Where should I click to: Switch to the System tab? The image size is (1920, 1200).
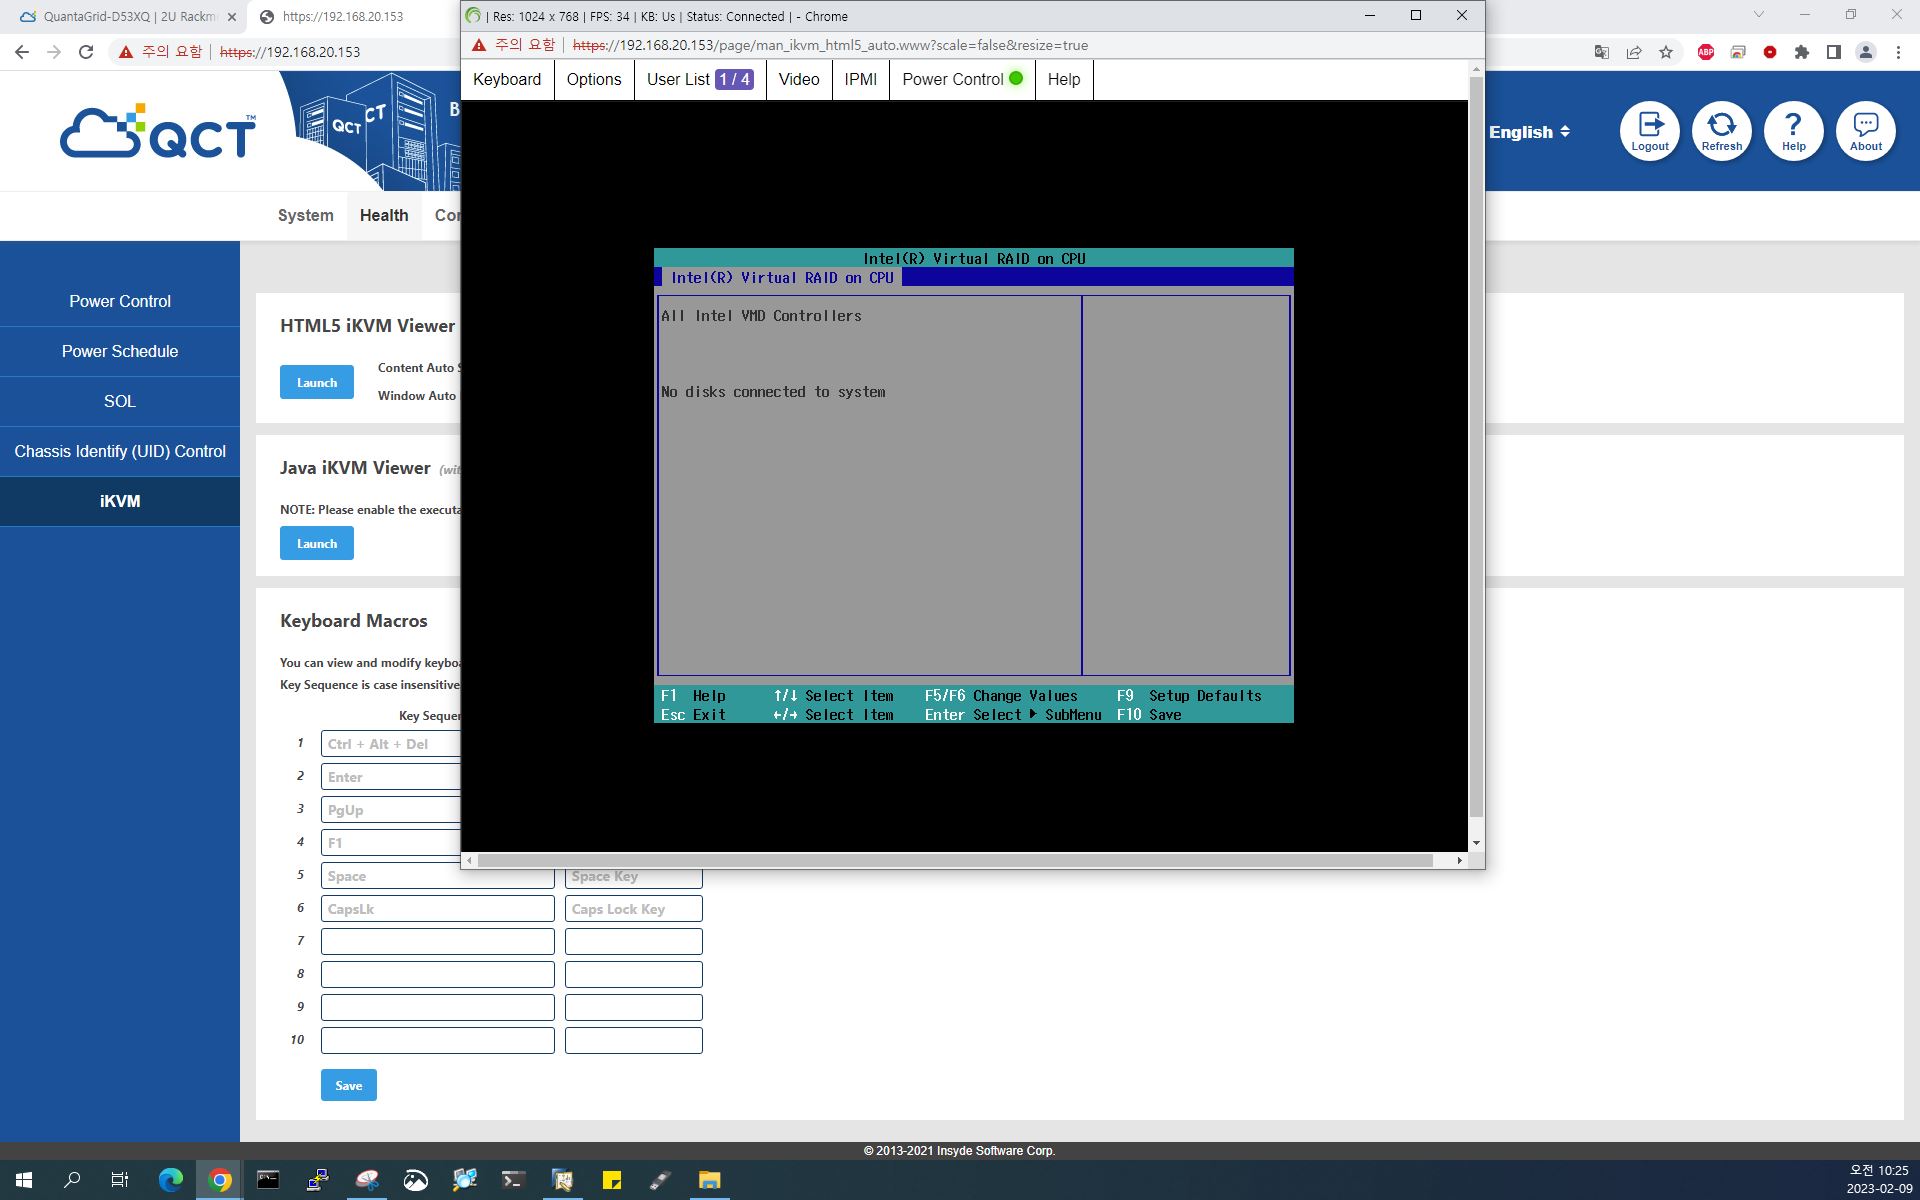(305, 215)
